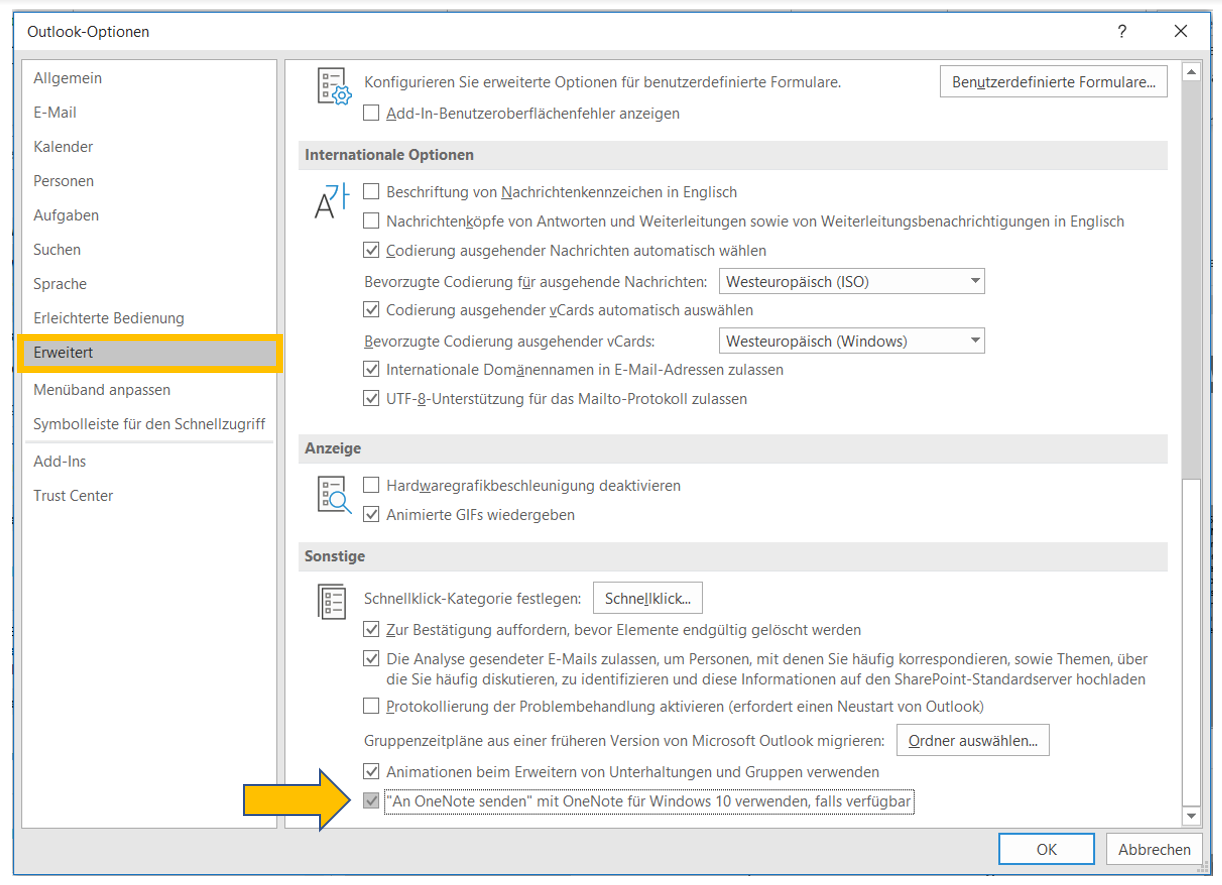Click the Sonstige list icon
Screen dimensions: 1222x885
click(331, 602)
